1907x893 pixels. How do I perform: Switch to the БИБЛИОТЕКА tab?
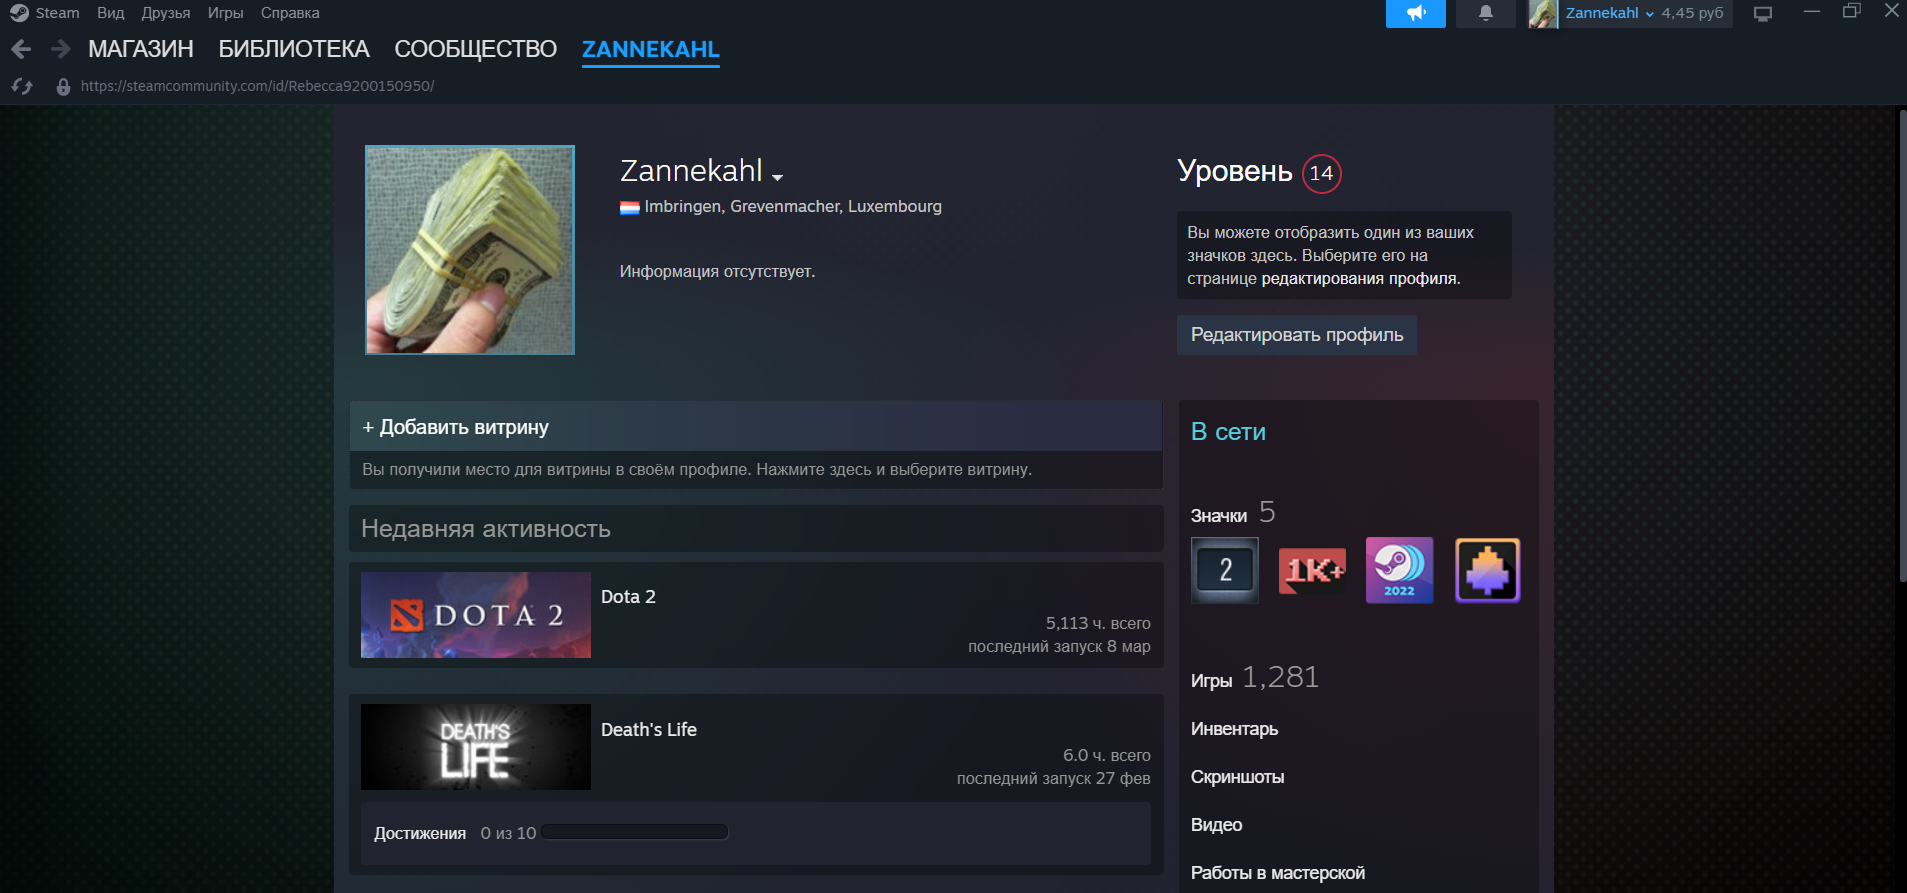click(x=294, y=49)
